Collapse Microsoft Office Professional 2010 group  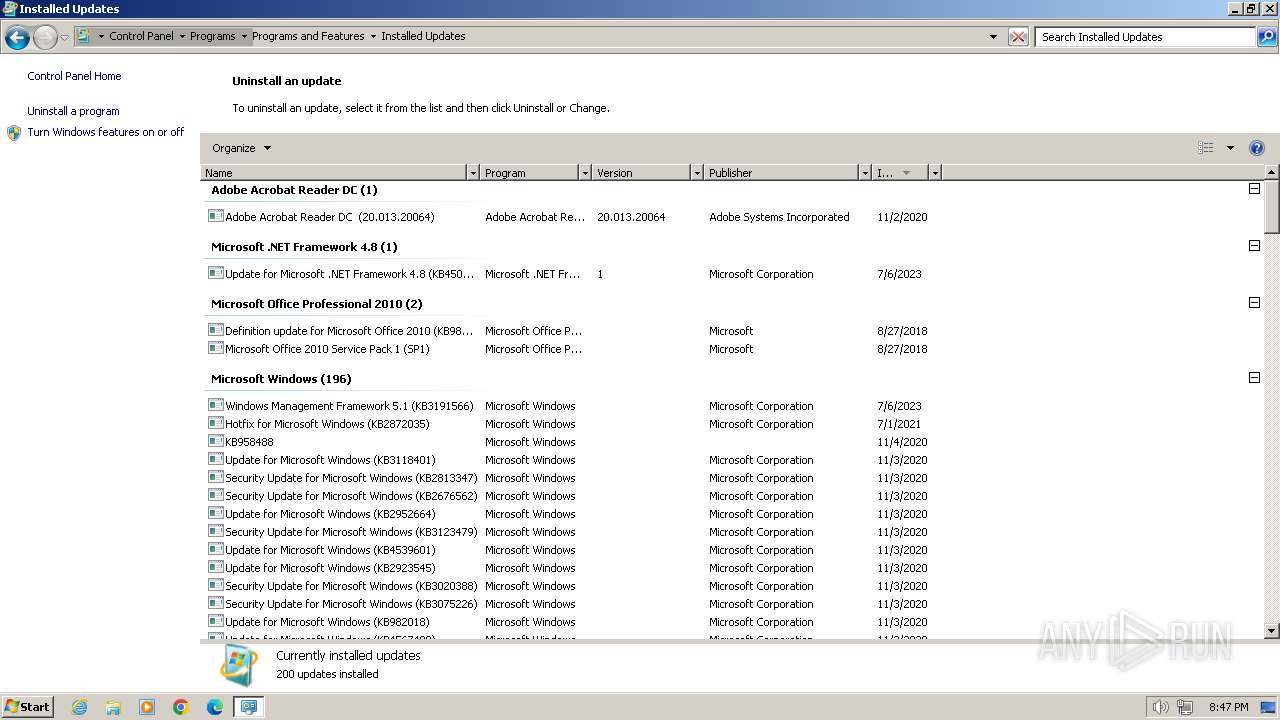[1254, 303]
